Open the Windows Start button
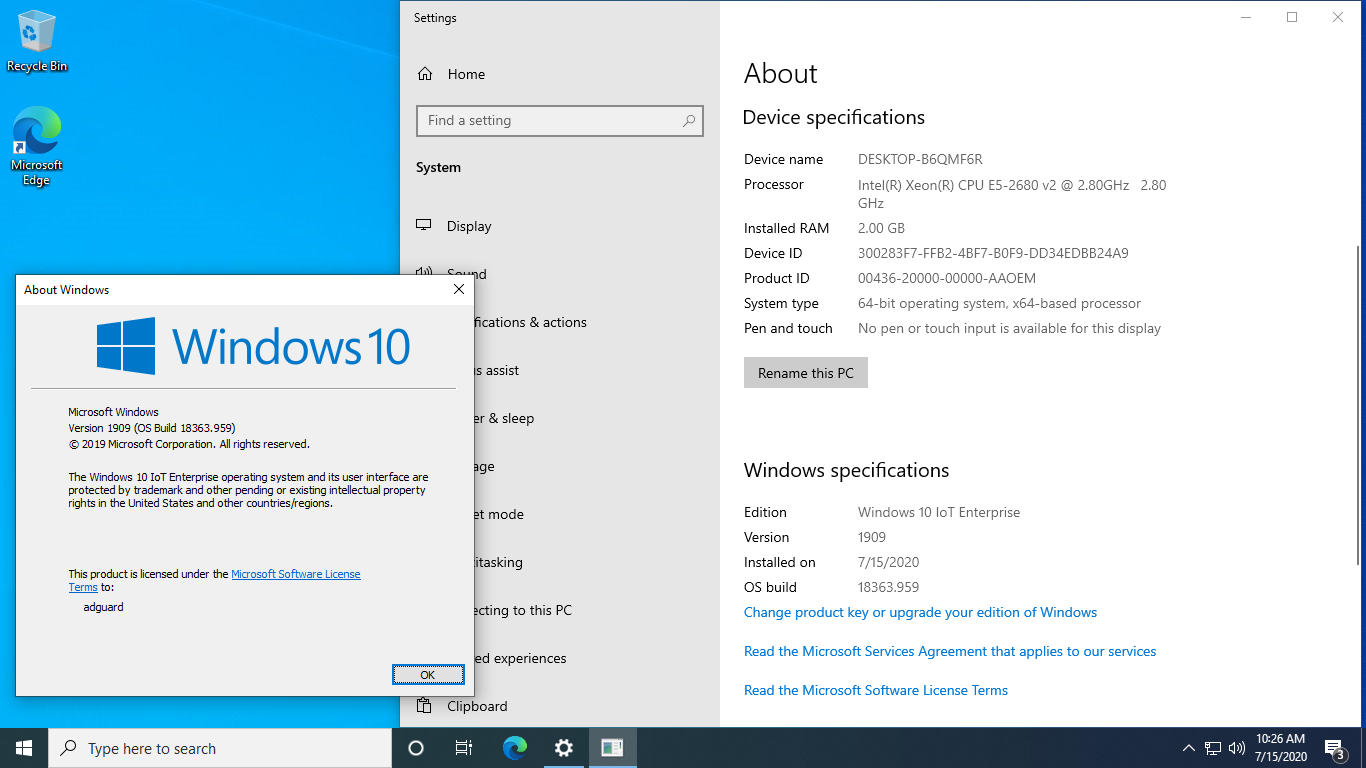1366x768 pixels. 24,748
